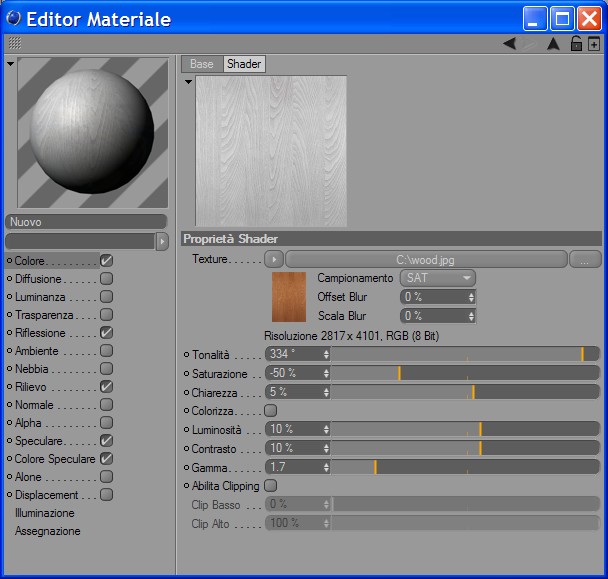Click the Luminosità animation circle
Screen dimensions: 608x579
pos(186,430)
